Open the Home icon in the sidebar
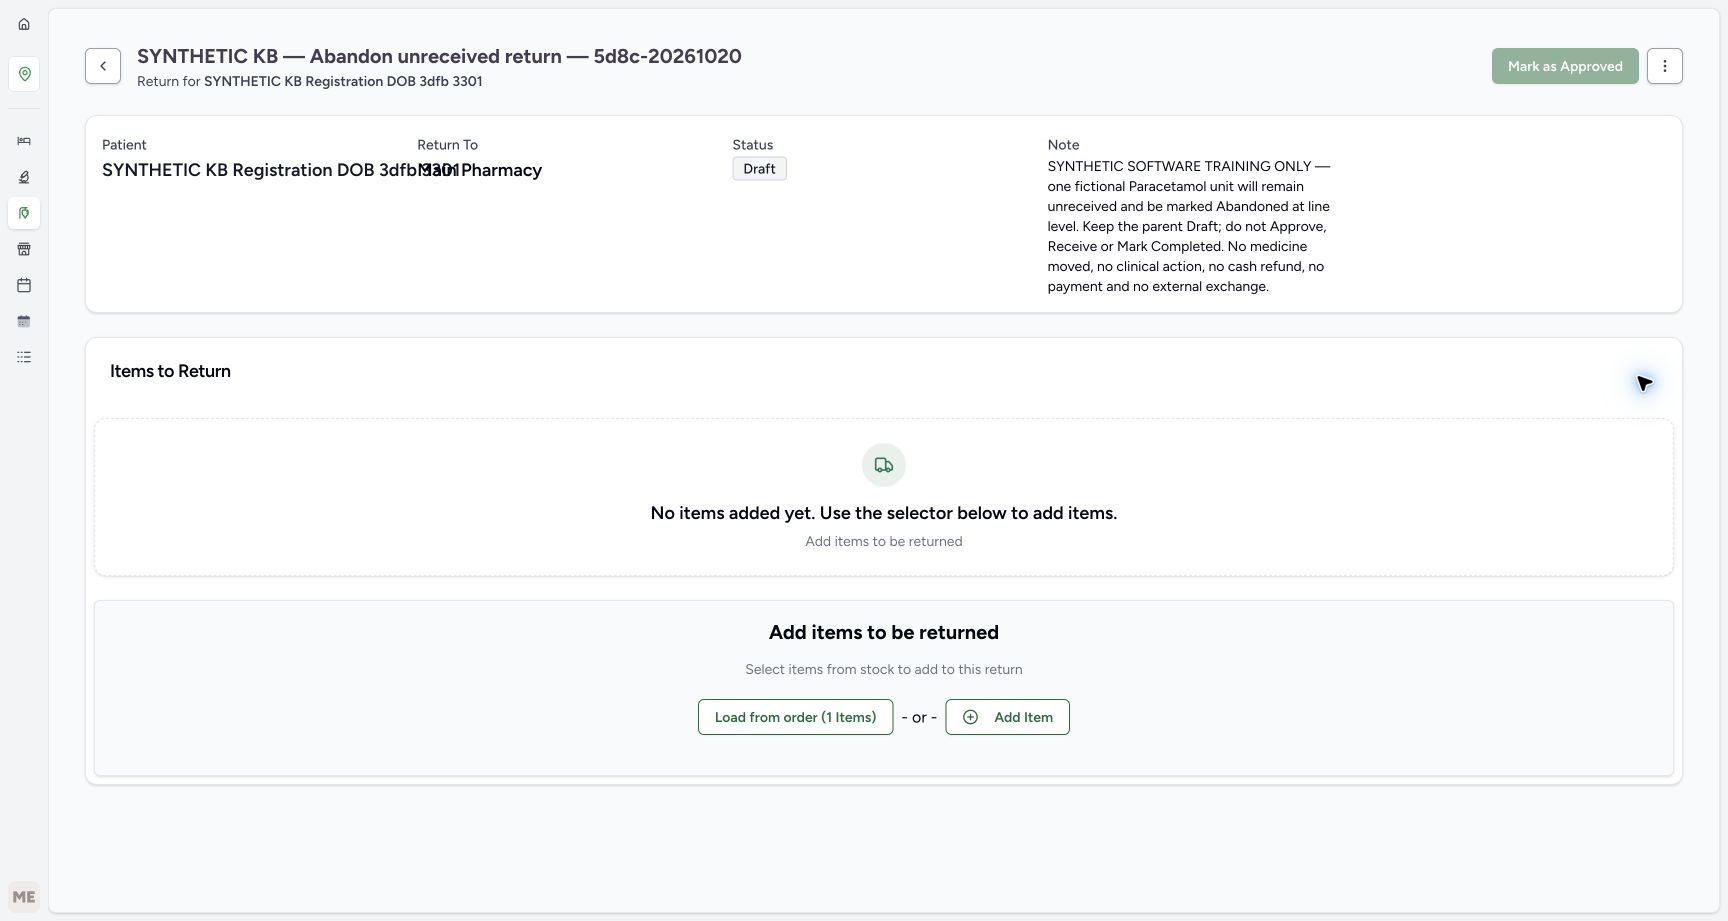Image resolution: width=1728 pixels, height=921 pixels. 24,24
